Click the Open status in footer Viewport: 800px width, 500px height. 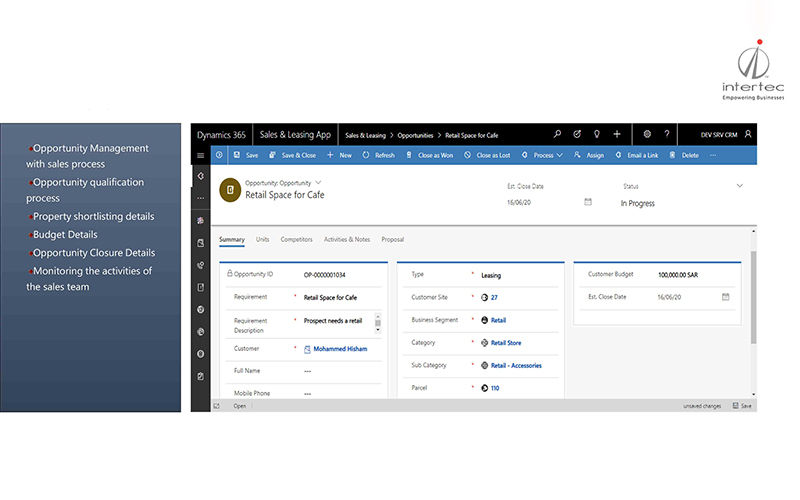(239, 406)
